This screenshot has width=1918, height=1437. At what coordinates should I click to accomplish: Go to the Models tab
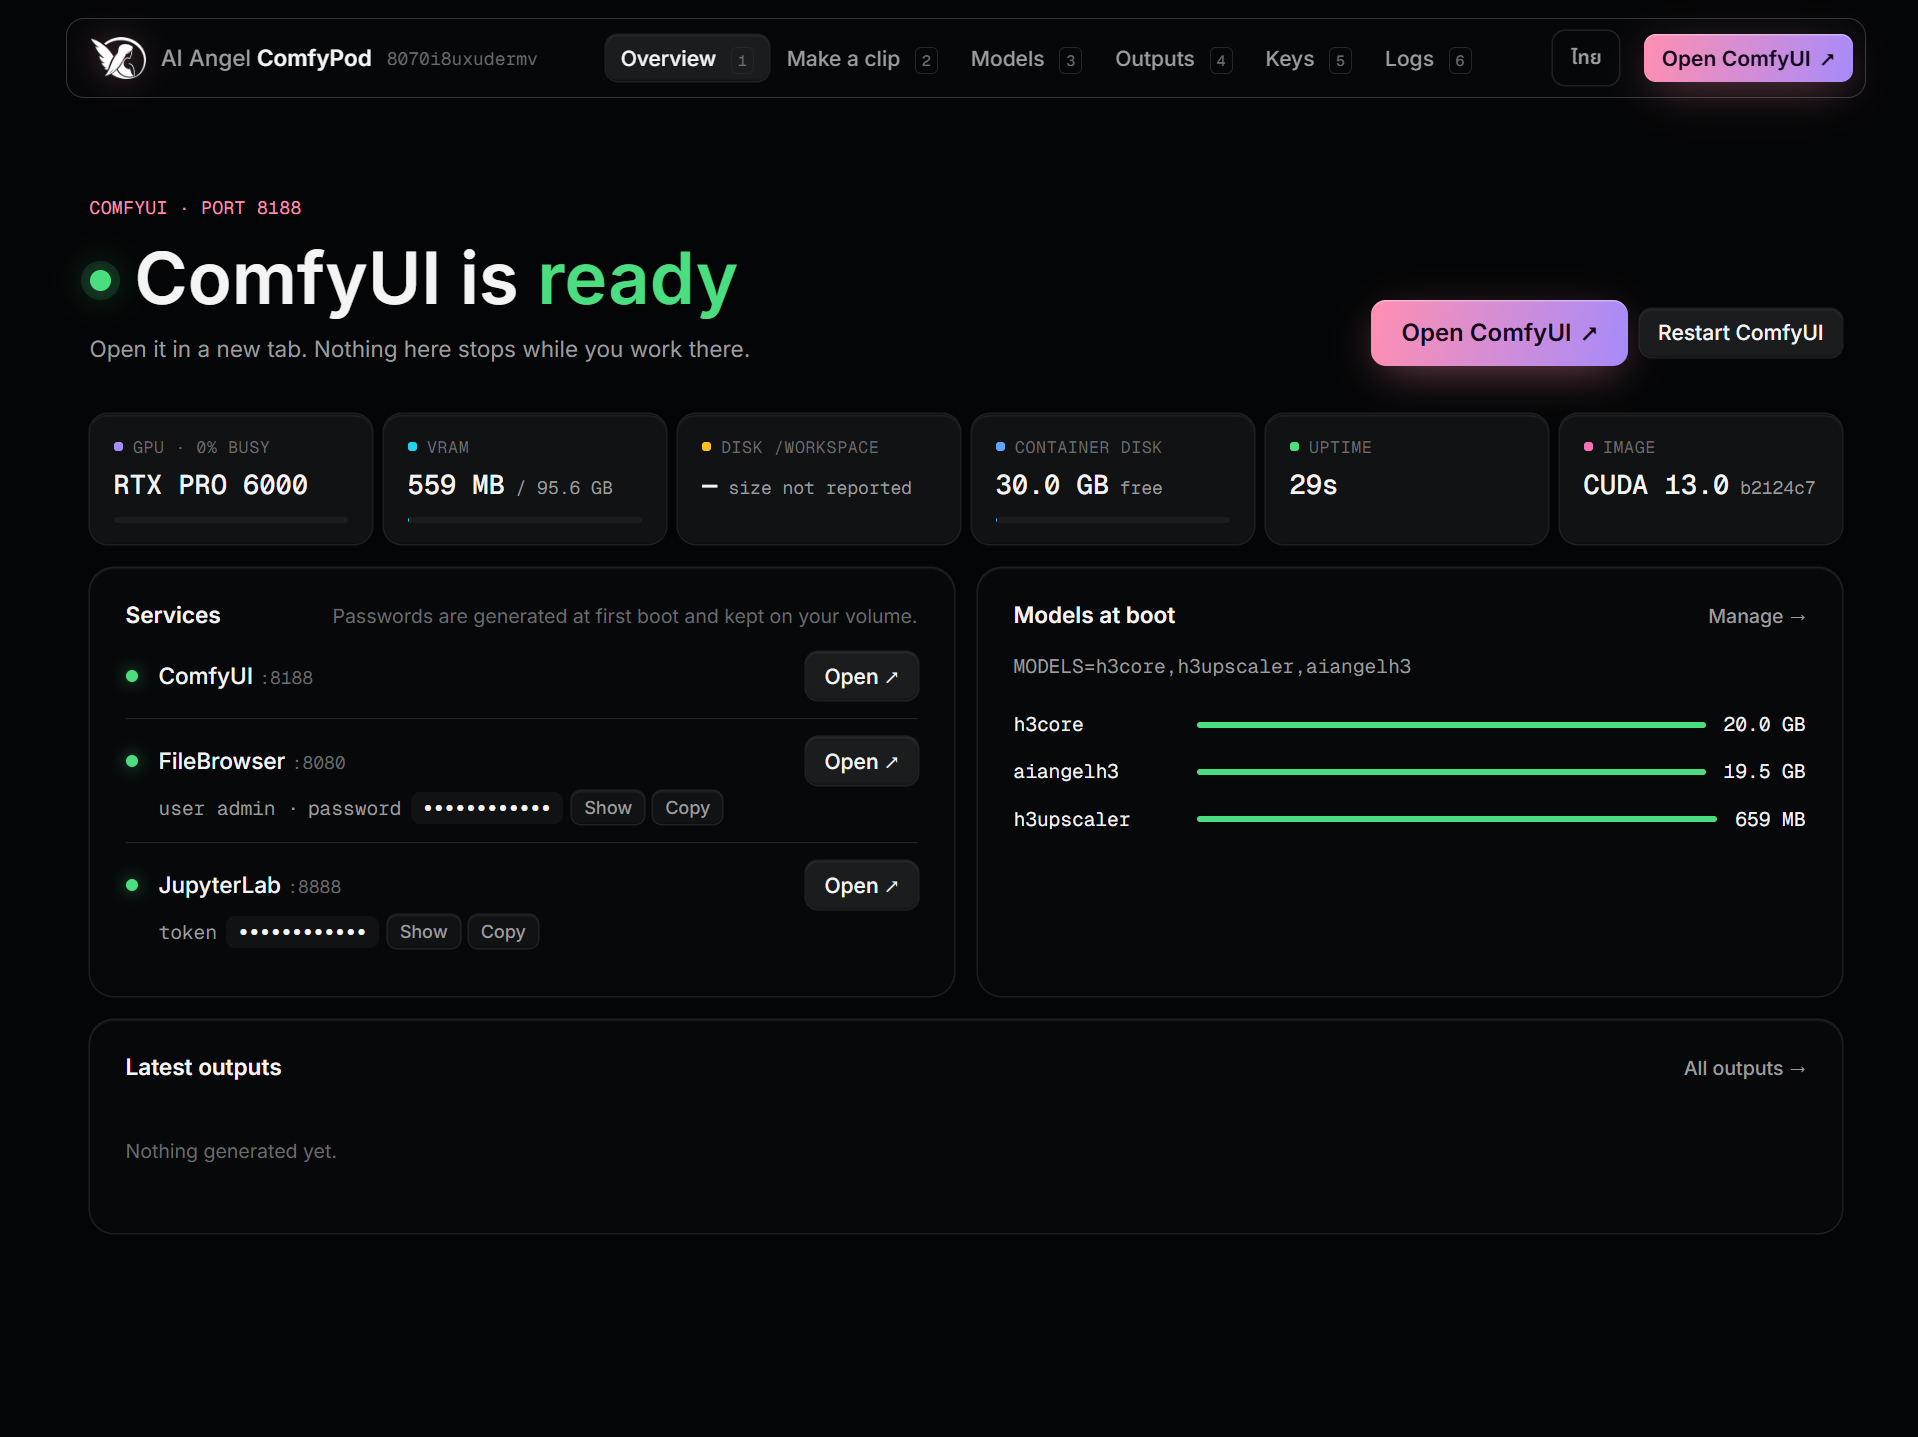point(1025,59)
